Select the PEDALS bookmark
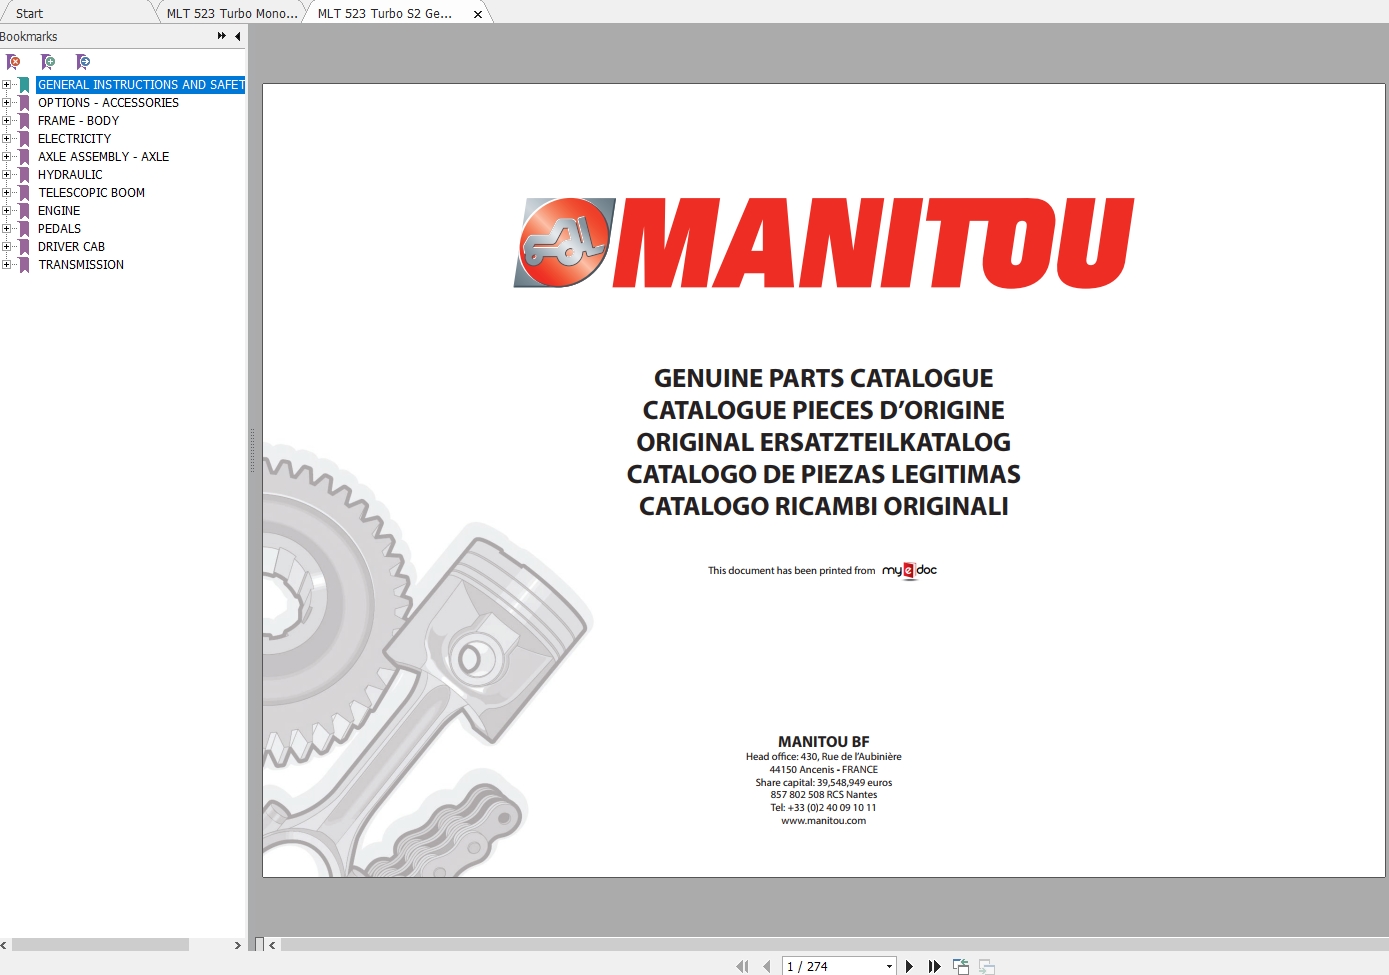 [x=59, y=229]
